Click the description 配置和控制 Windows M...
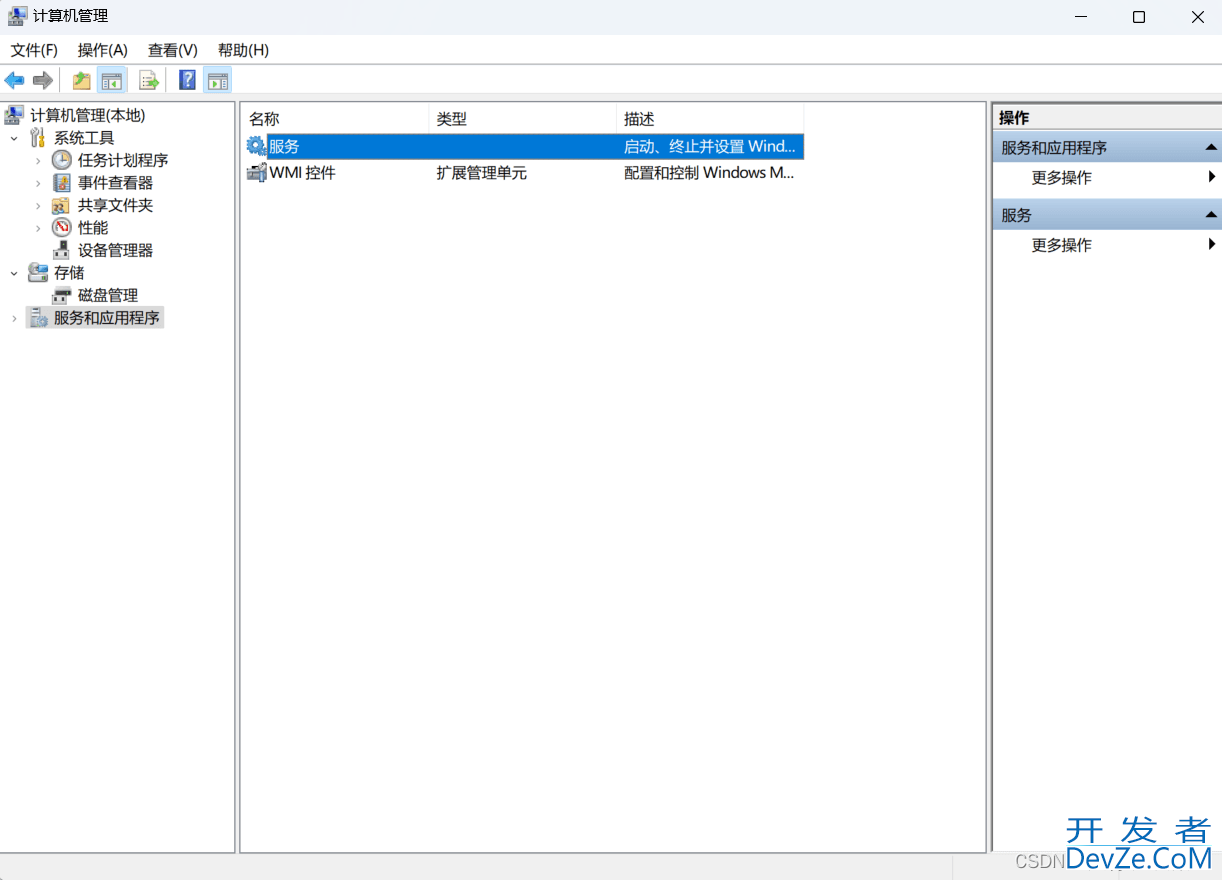The height and width of the screenshot is (880, 1222). pyautogui.click(x=709, y=173)
